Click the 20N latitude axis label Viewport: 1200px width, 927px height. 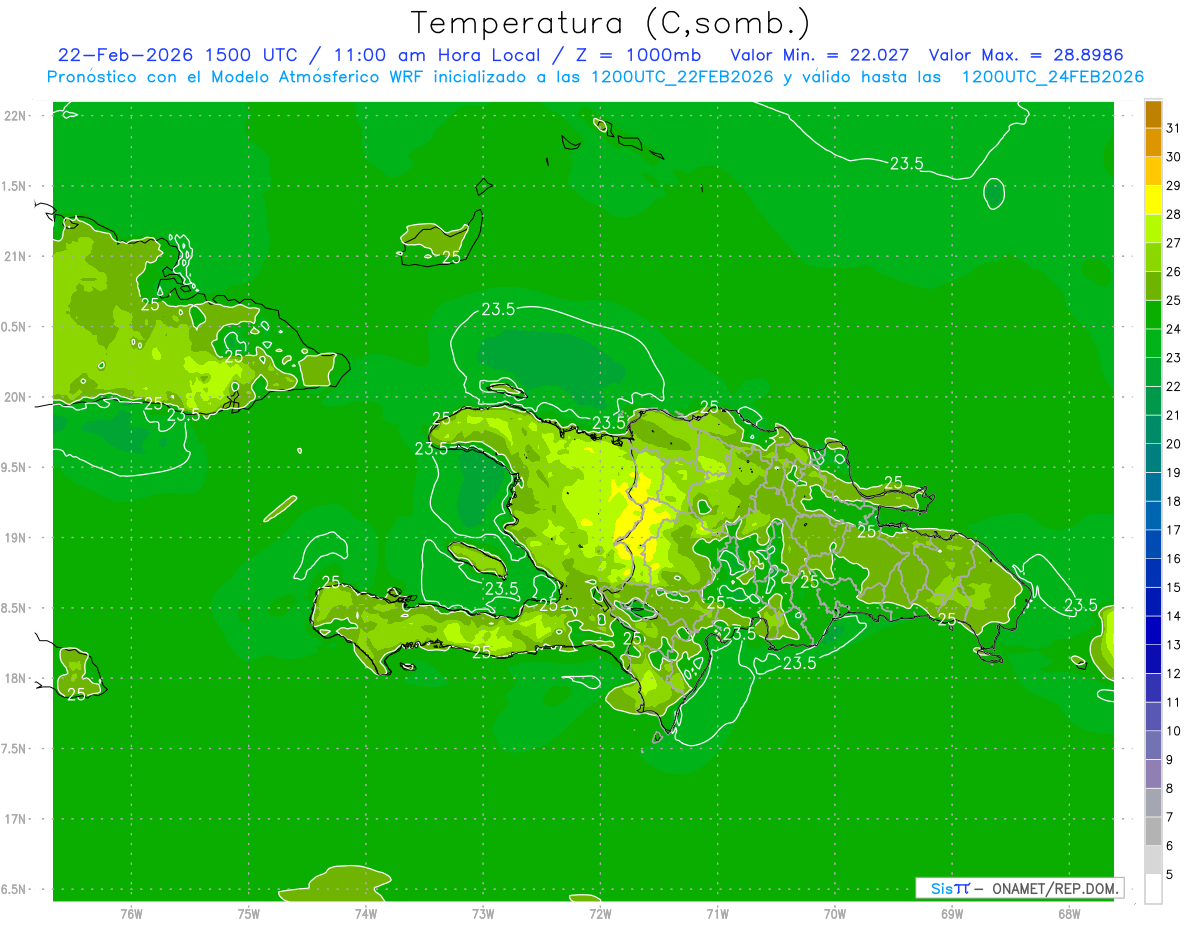point(15,397)
